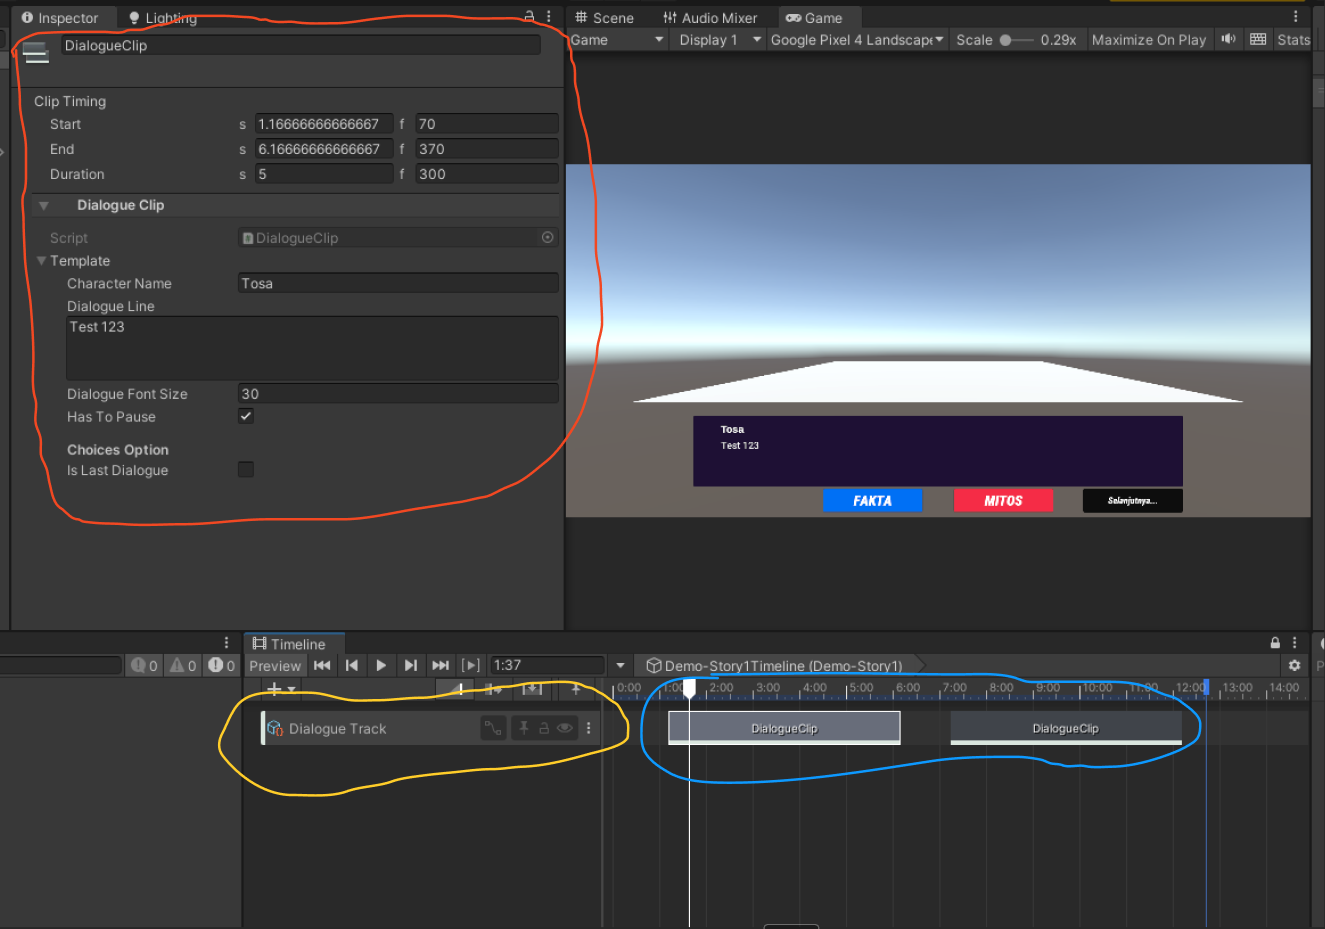This screenshot has width=1325, height=929.
Task: Click the Play Range toggle icon
Action: click(x=470, y=665)
